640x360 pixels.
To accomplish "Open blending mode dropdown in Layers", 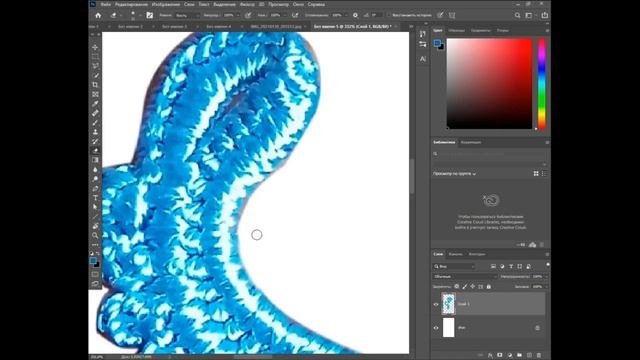I will click(x=465, y=276).
